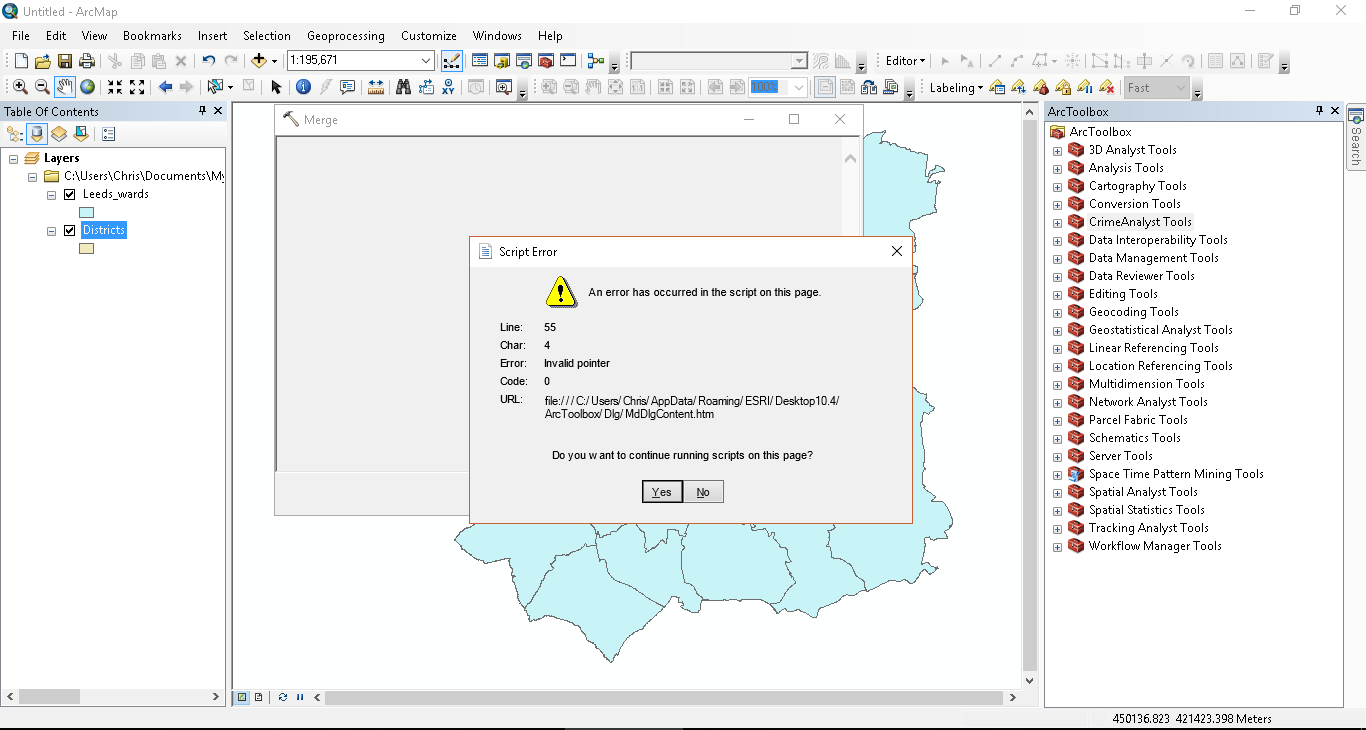The image size is (1366, 730).
Task: Open Table Of Contents options
Action: [x=109, y=133]
